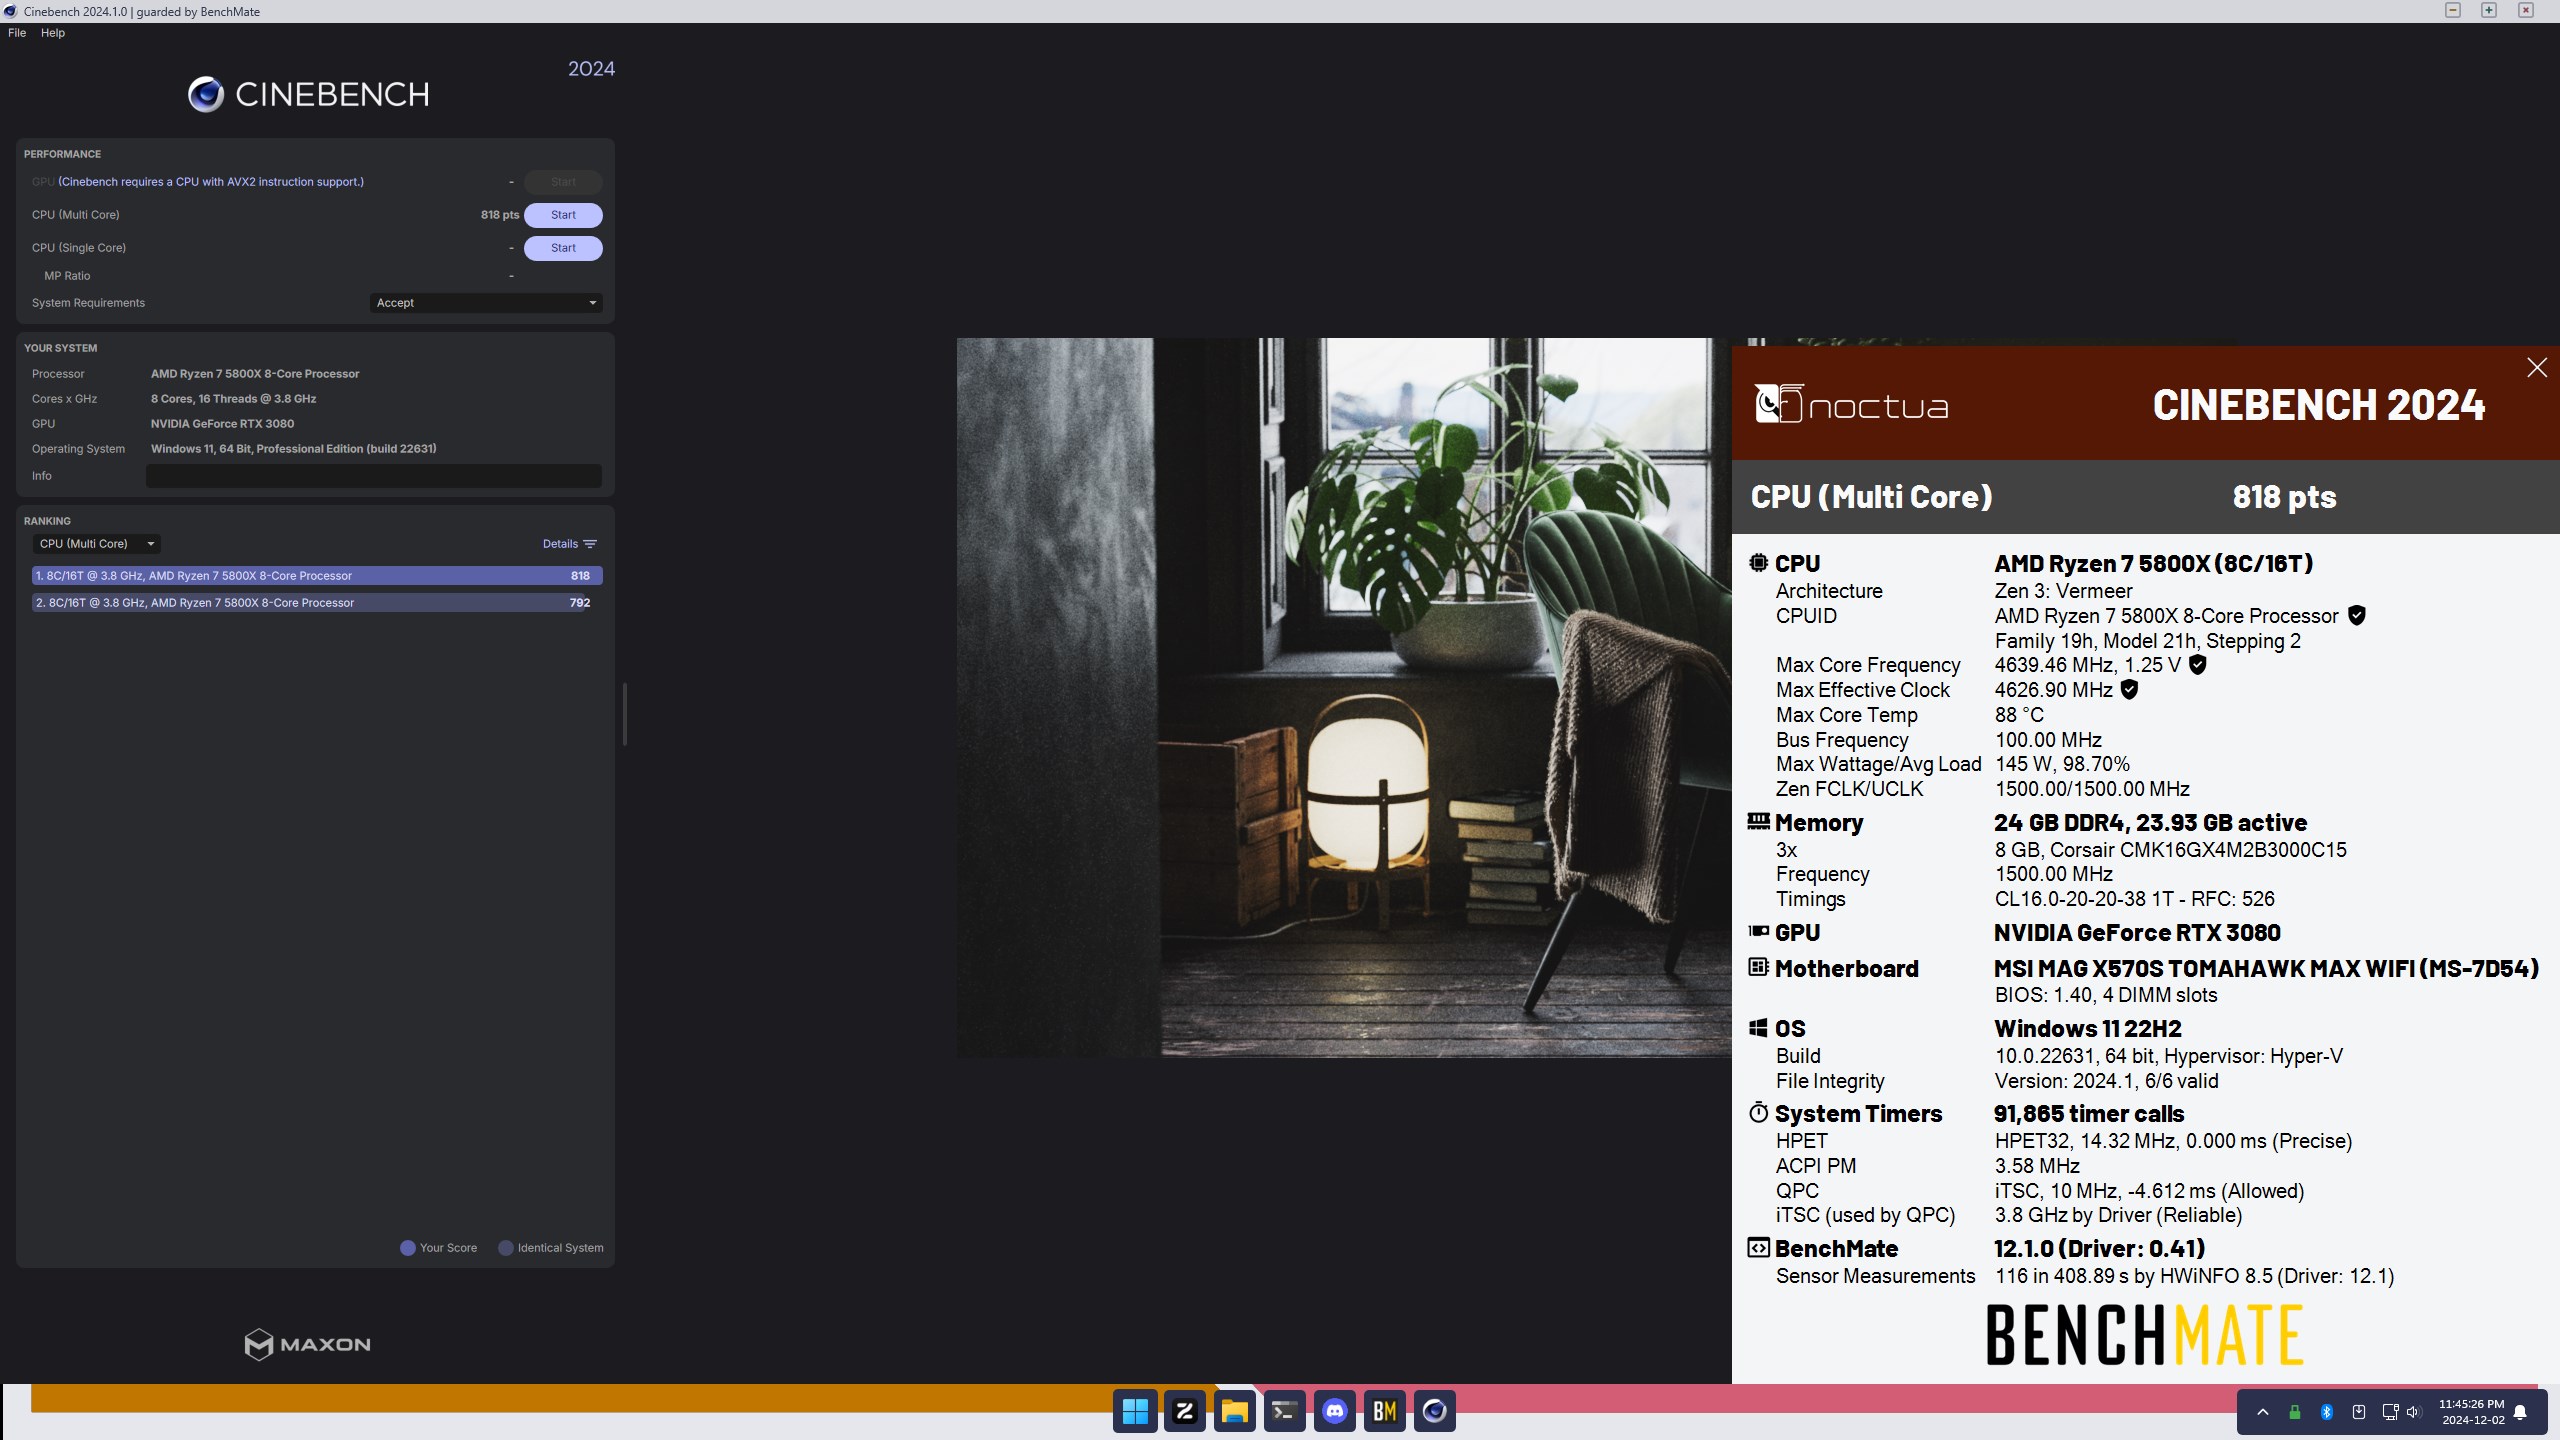Click the 818 pts Multi Core score
The width and height of the screenshot is (2560, 1440).
coord(500,215)
